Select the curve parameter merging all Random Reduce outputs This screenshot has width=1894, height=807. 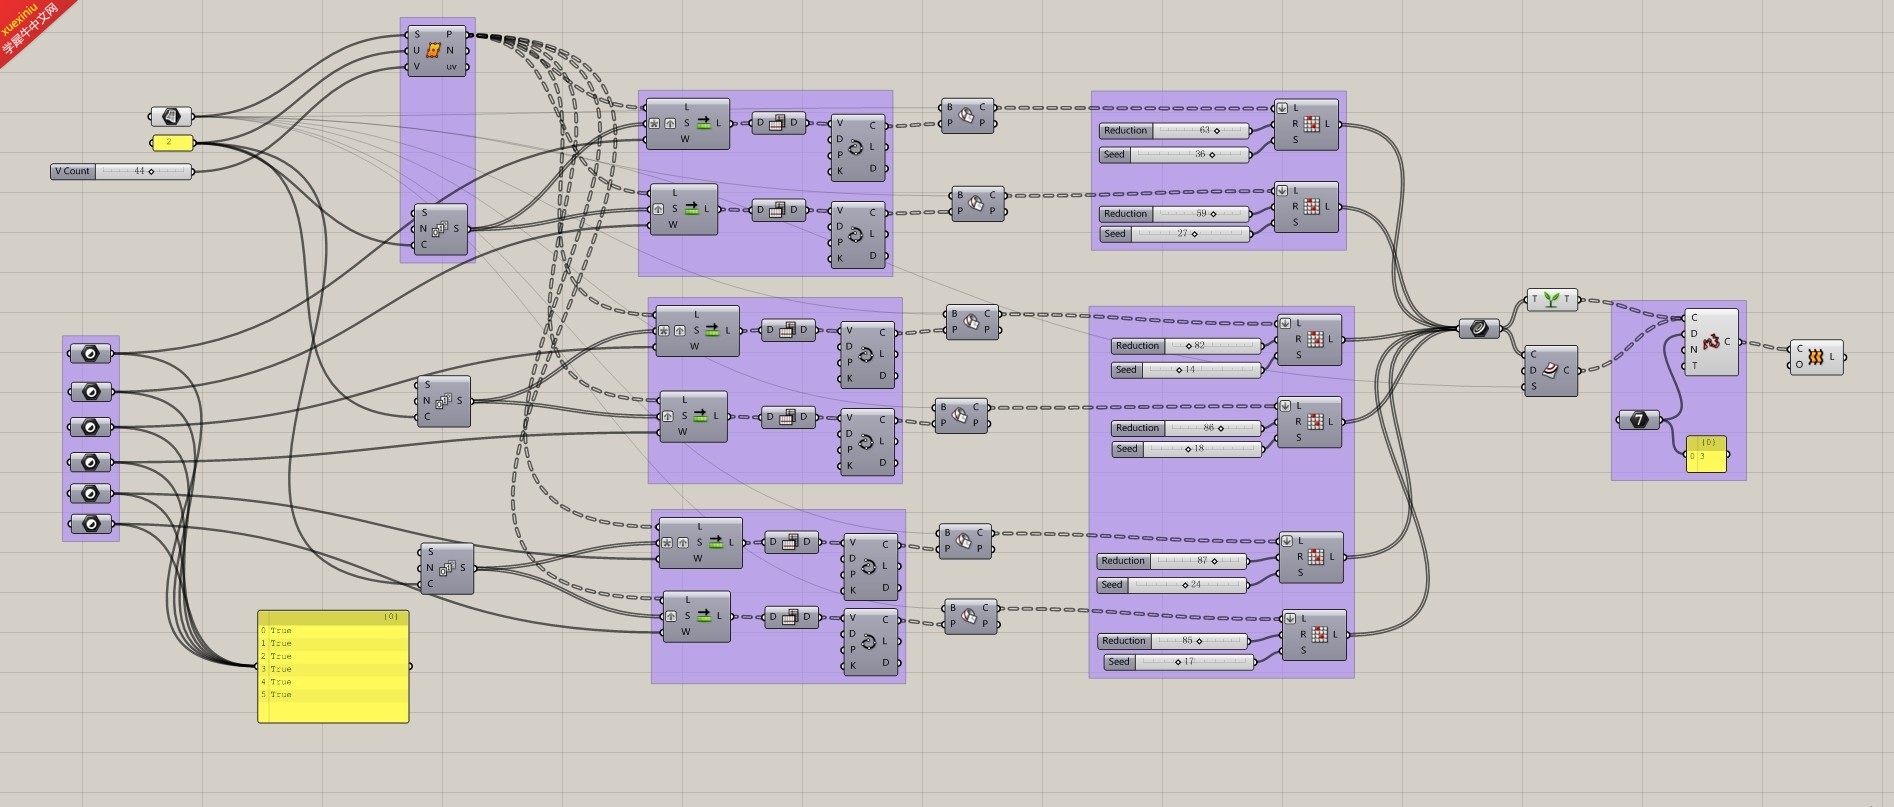pyautogui.click(x=1479, y=328)
